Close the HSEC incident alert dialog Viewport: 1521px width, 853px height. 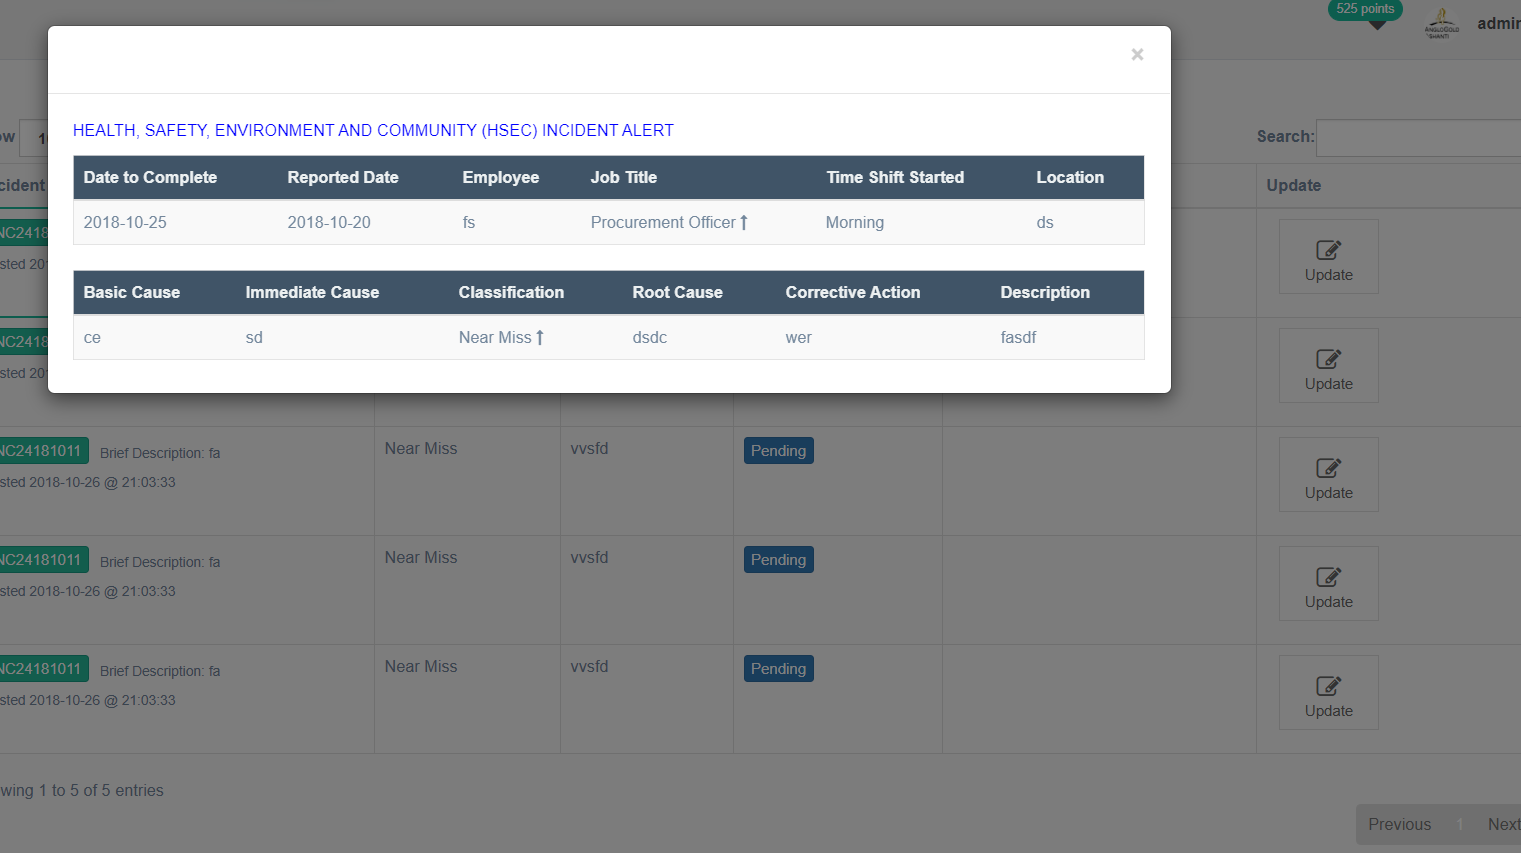point(1137,55)
